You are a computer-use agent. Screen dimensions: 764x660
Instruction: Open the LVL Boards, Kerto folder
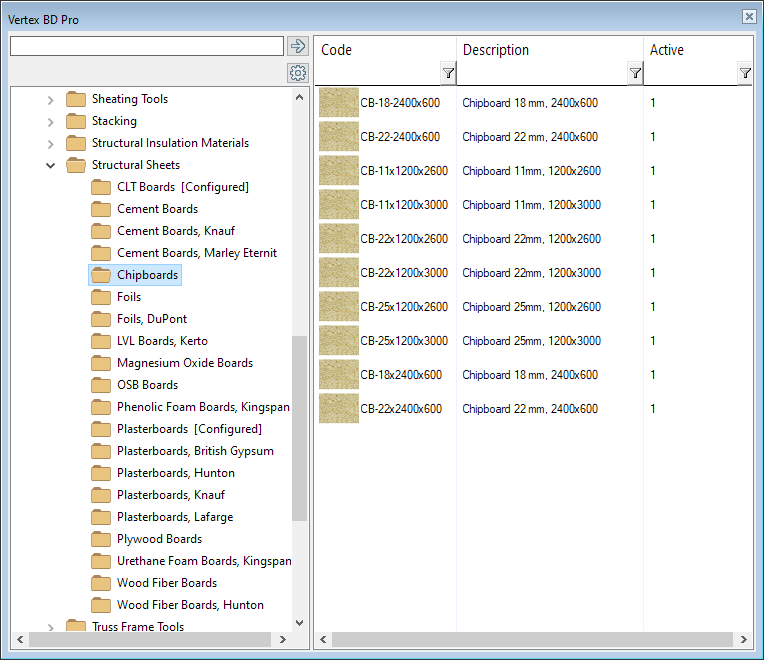162,341
